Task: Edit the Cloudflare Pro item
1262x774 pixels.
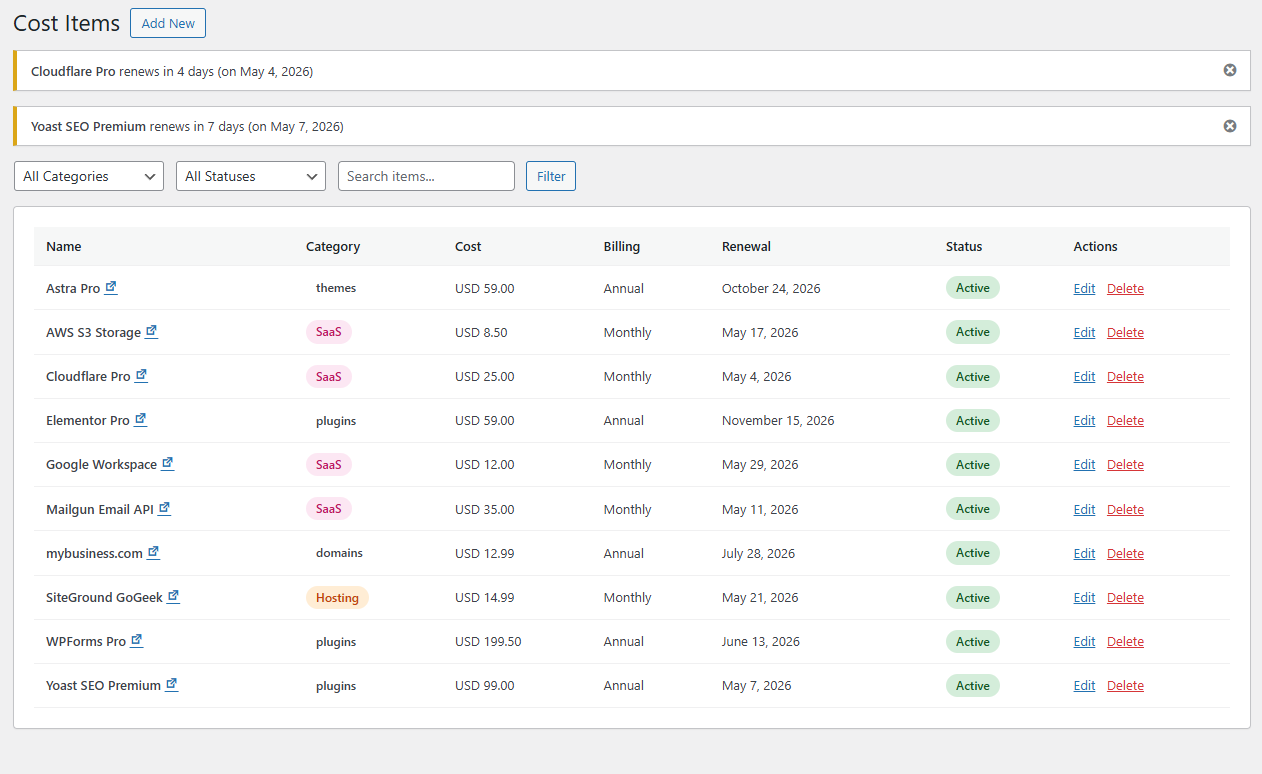Action: [x=1084, y=376]
